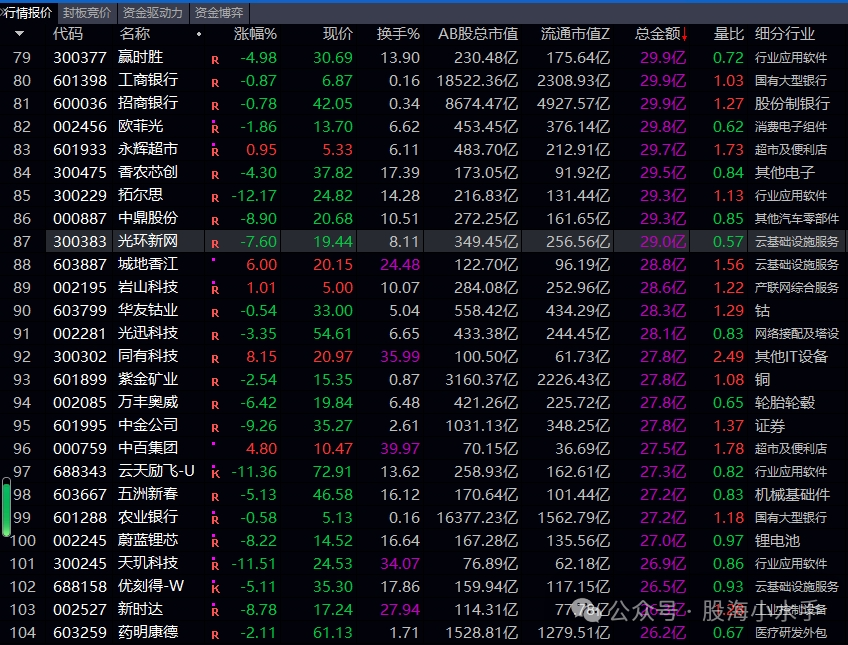Click turnover 24.48 in 城地香江 row
The height and width of the screenshot is (645, 848).
400,264
